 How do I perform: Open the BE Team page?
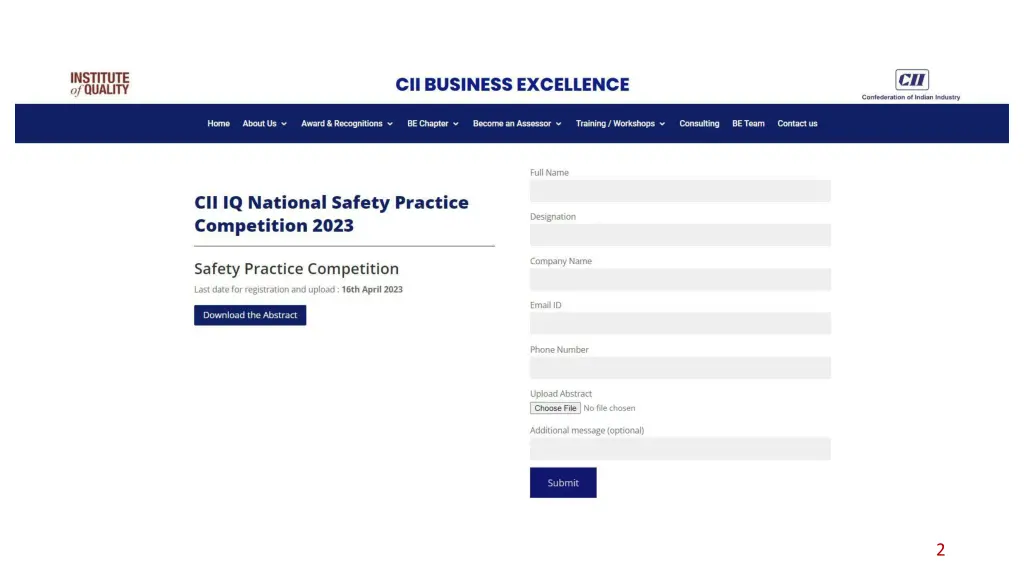pos(748,123)
